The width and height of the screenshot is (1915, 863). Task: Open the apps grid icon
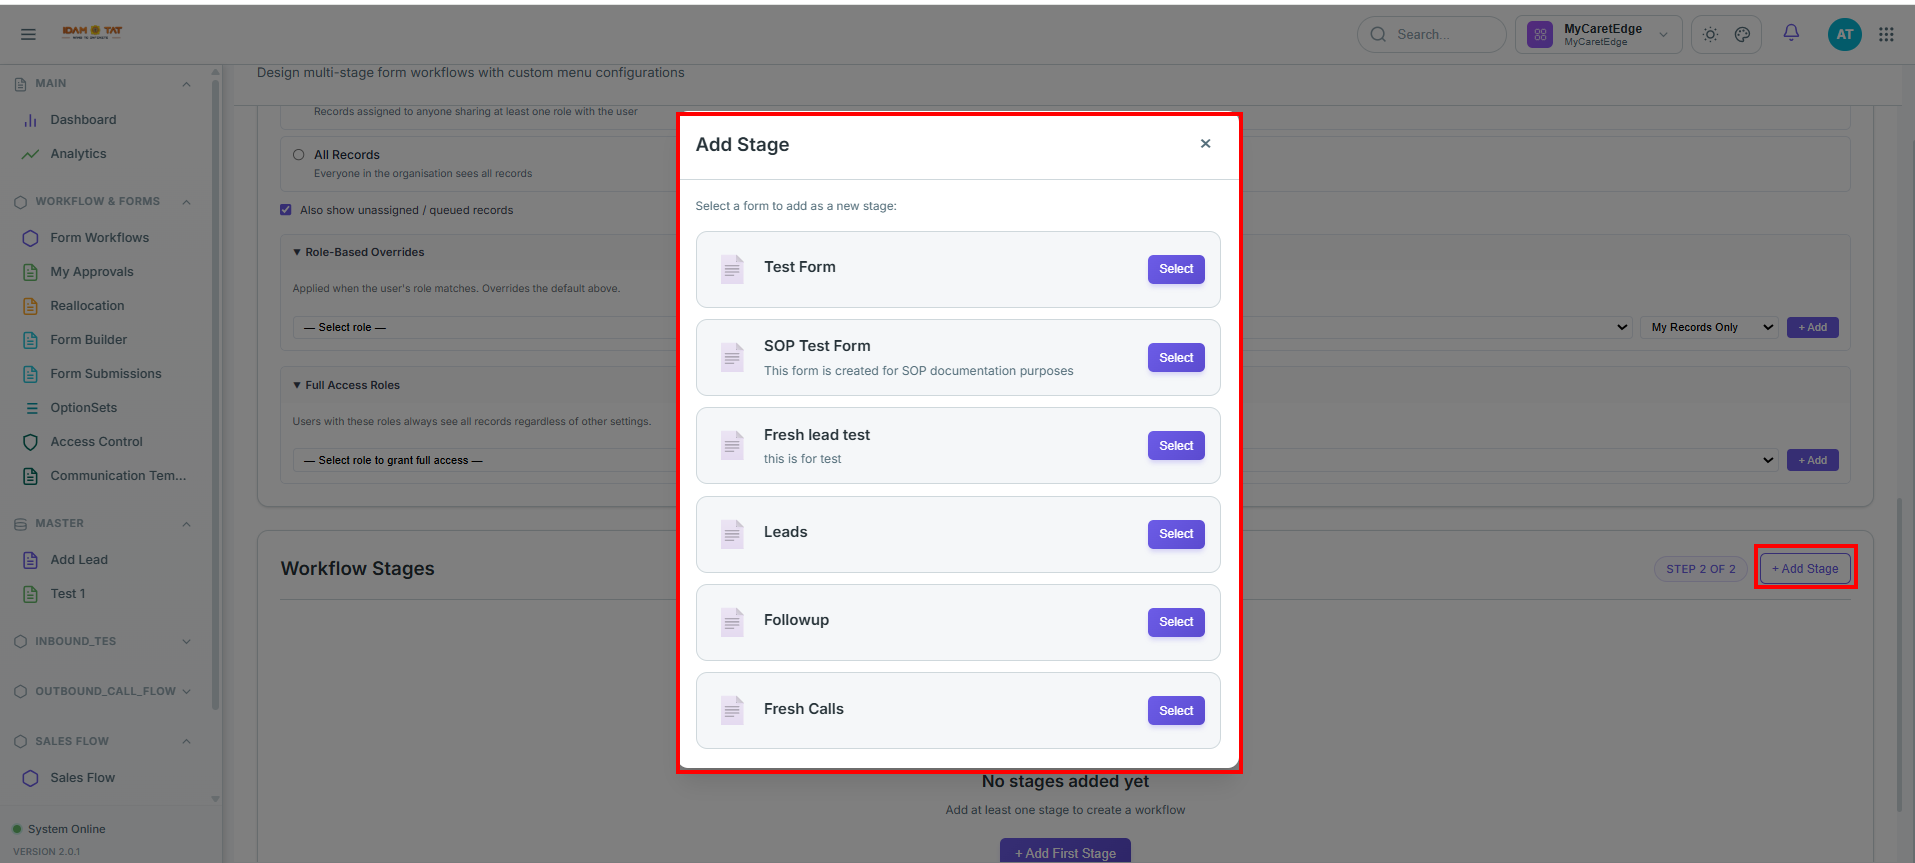click(1886, 34)
